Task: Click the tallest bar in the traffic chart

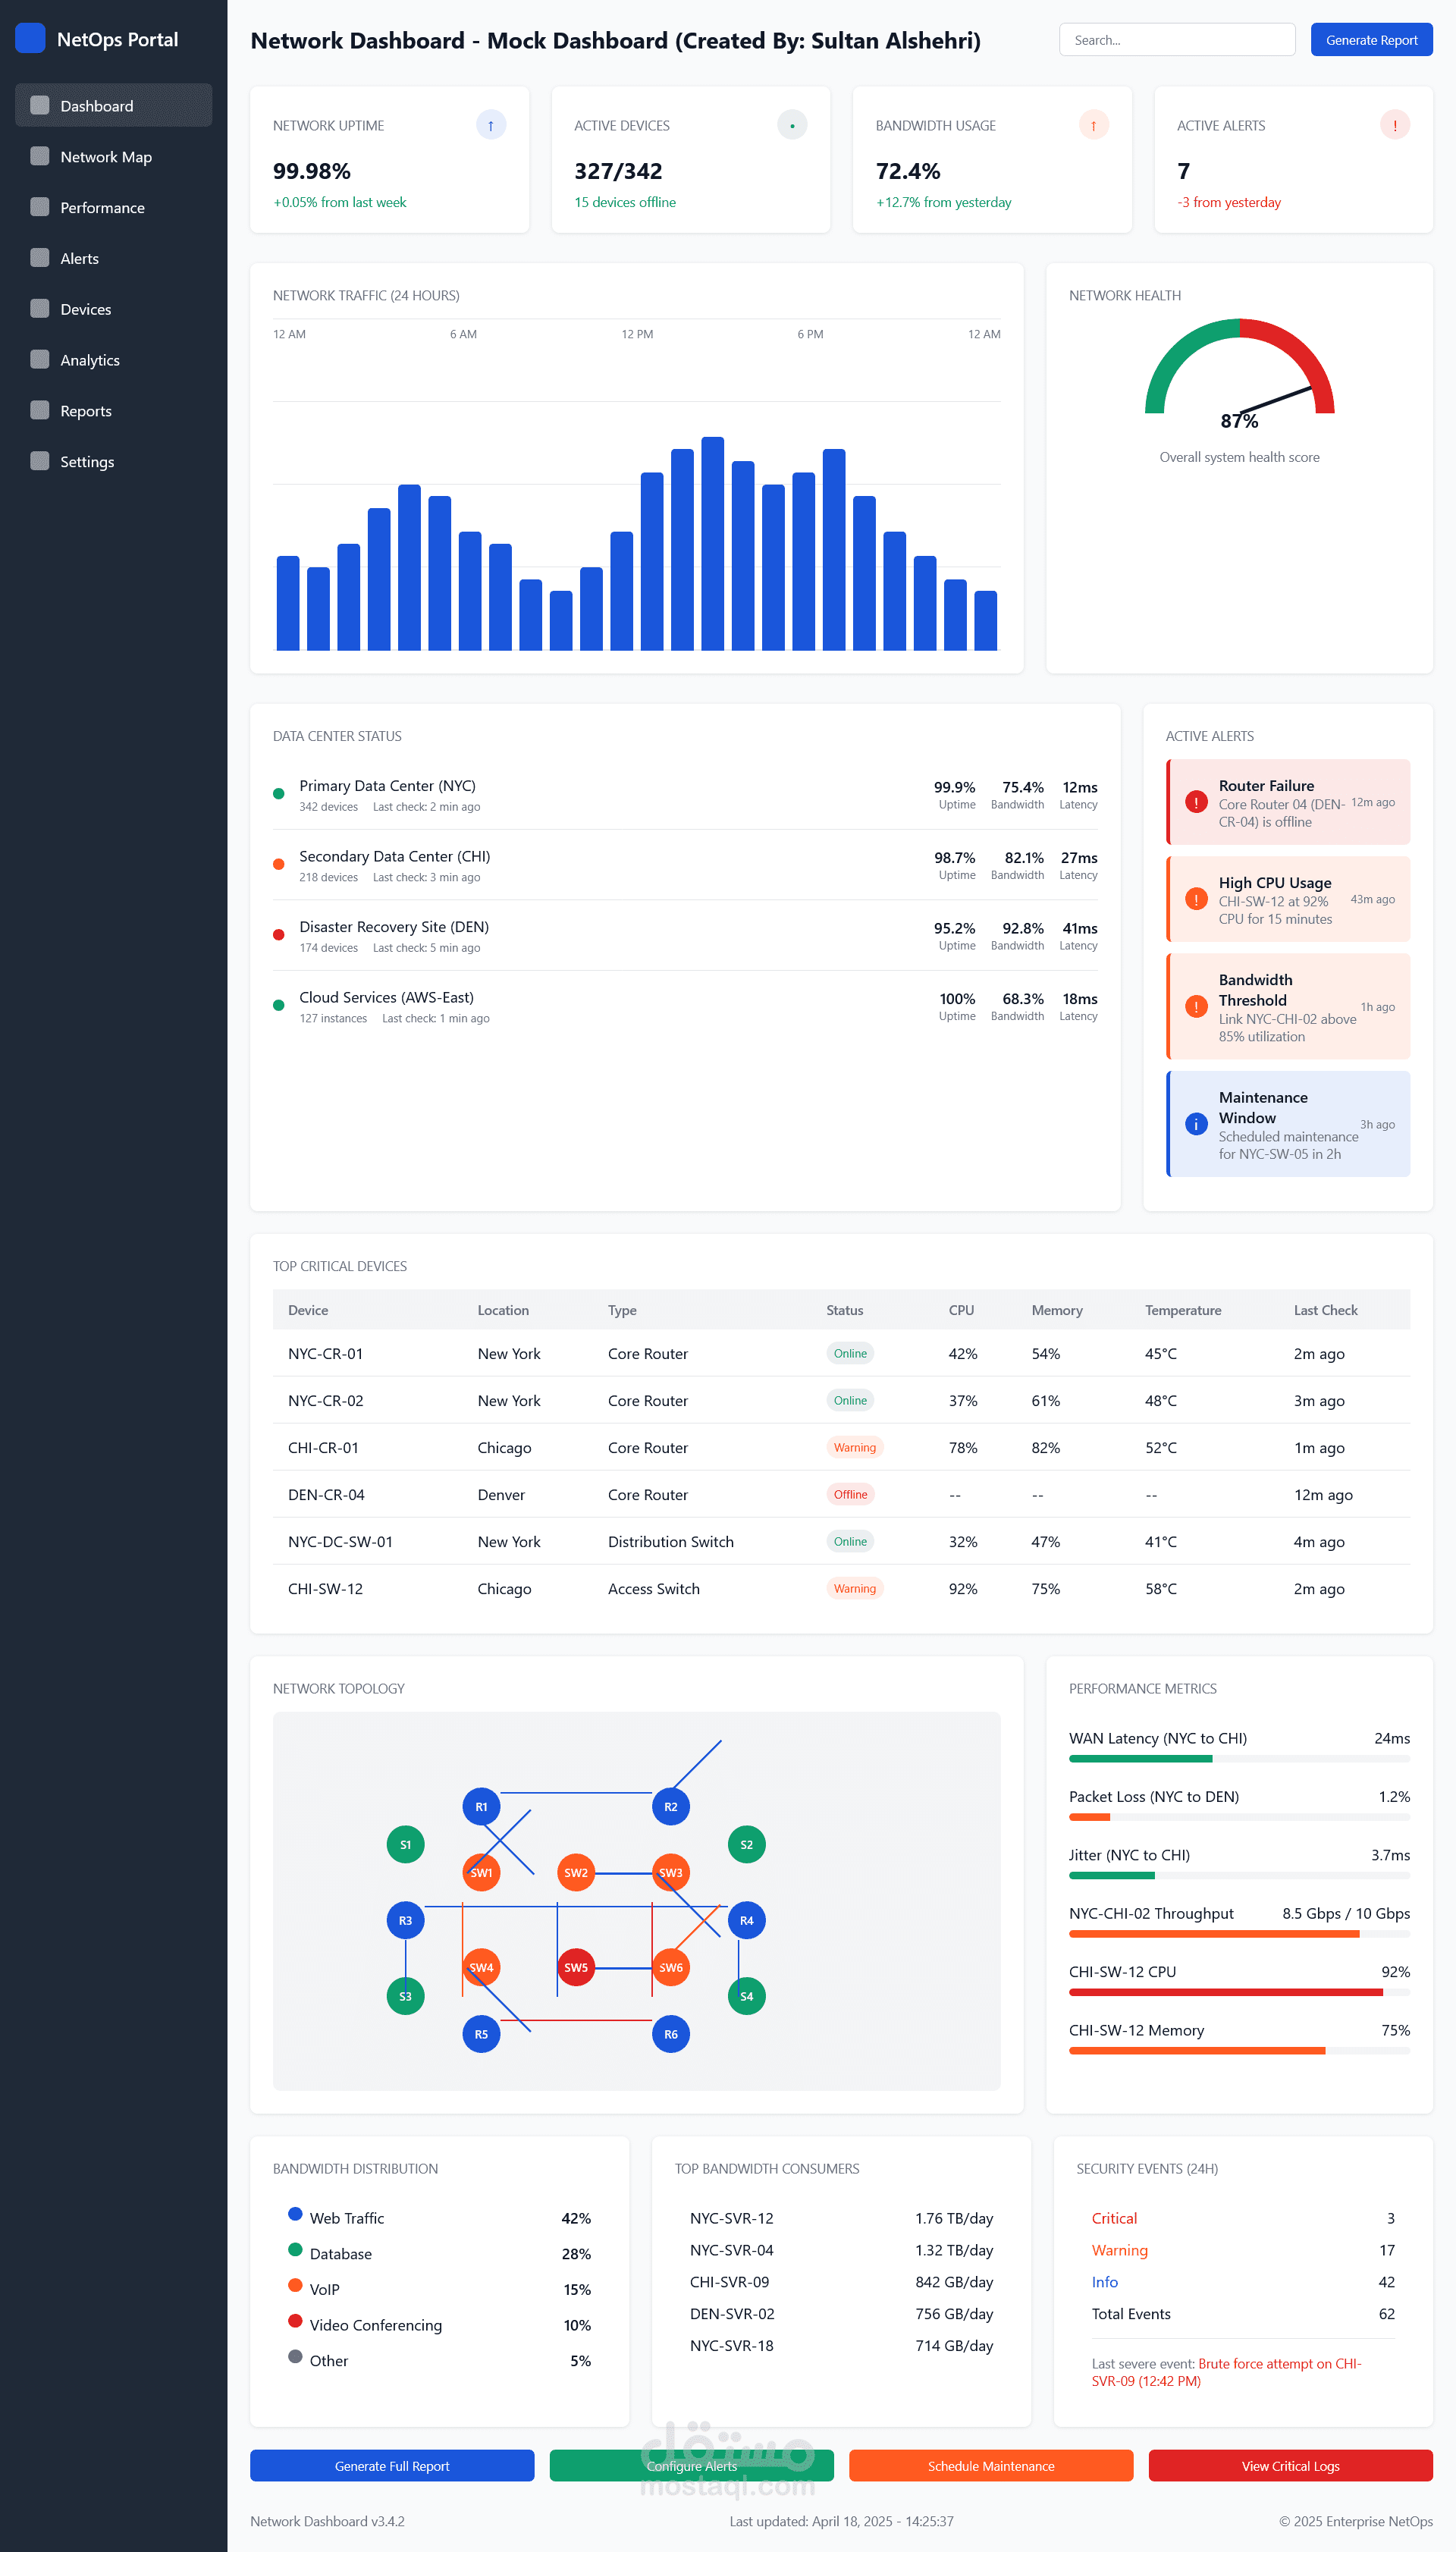Action: click(712, 543)
